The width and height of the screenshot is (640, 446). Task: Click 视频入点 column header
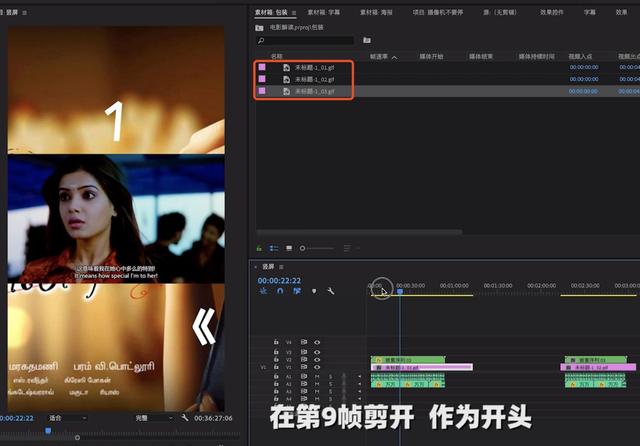[580, 56]
